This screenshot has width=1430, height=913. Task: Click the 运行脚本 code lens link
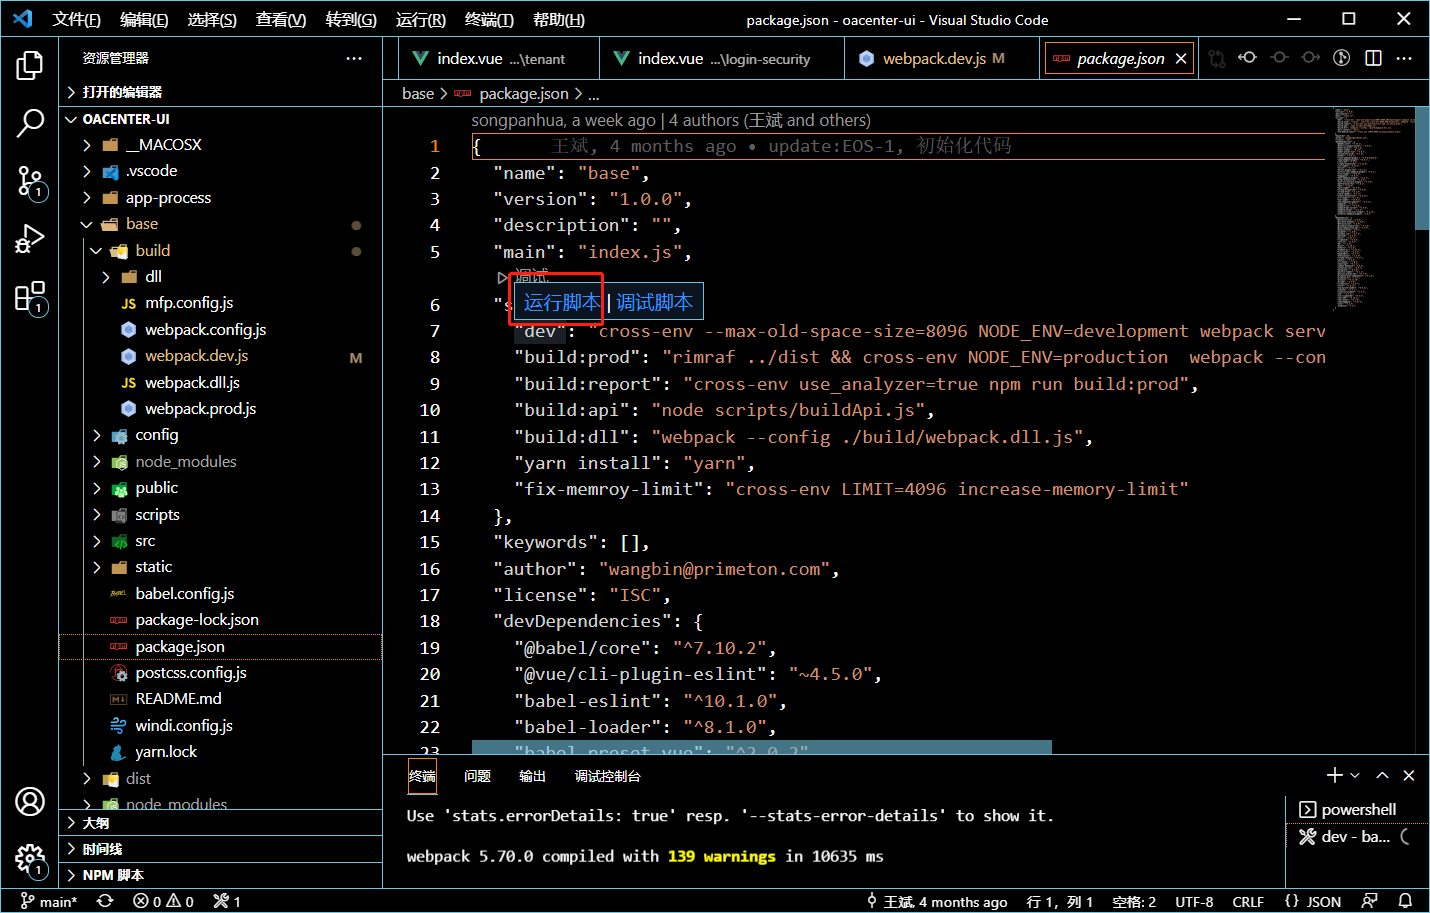tap(561, 302)
